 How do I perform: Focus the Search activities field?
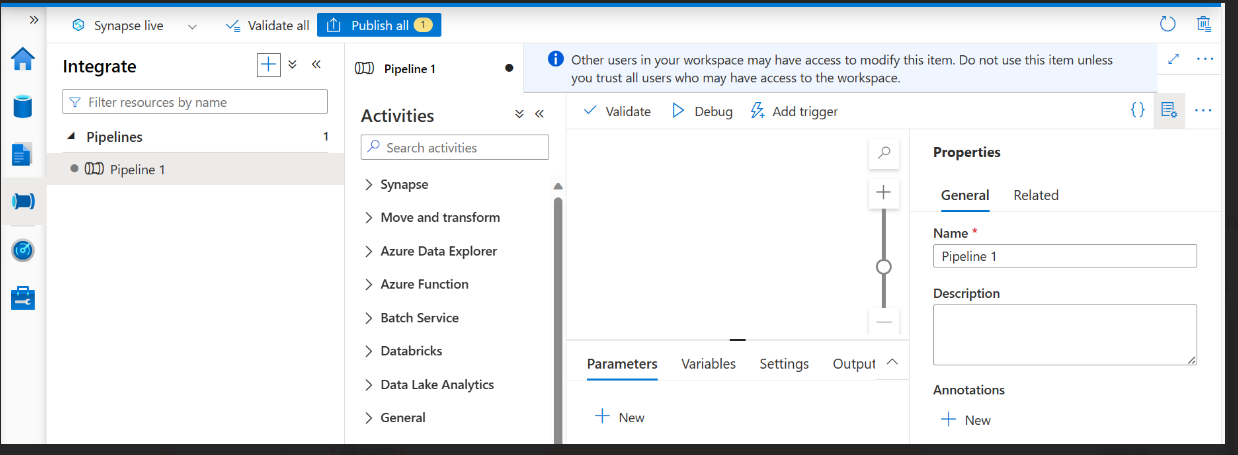coord(455,147)
